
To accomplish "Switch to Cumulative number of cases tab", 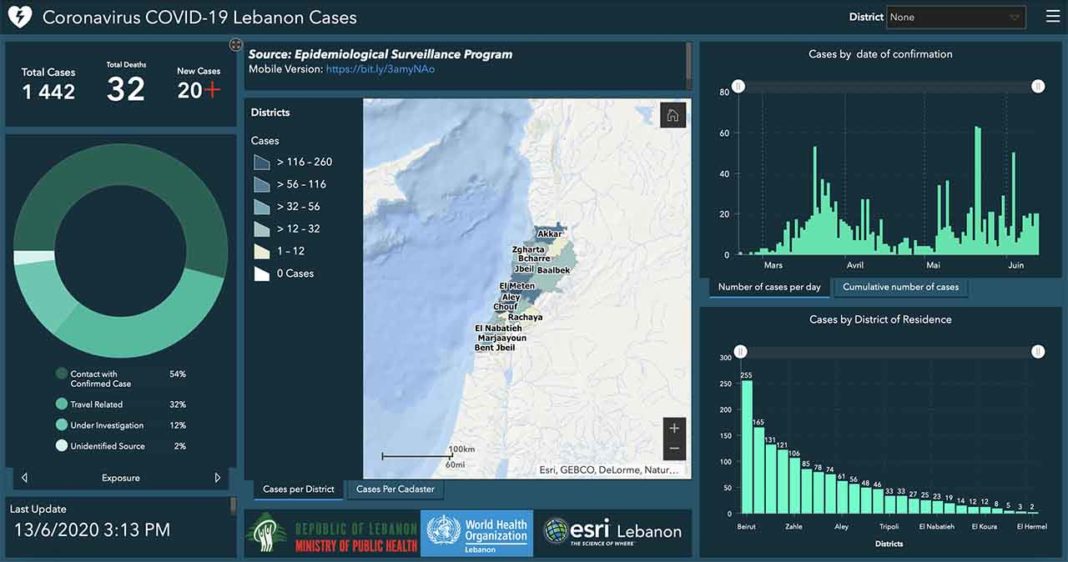I will [900, 287].
